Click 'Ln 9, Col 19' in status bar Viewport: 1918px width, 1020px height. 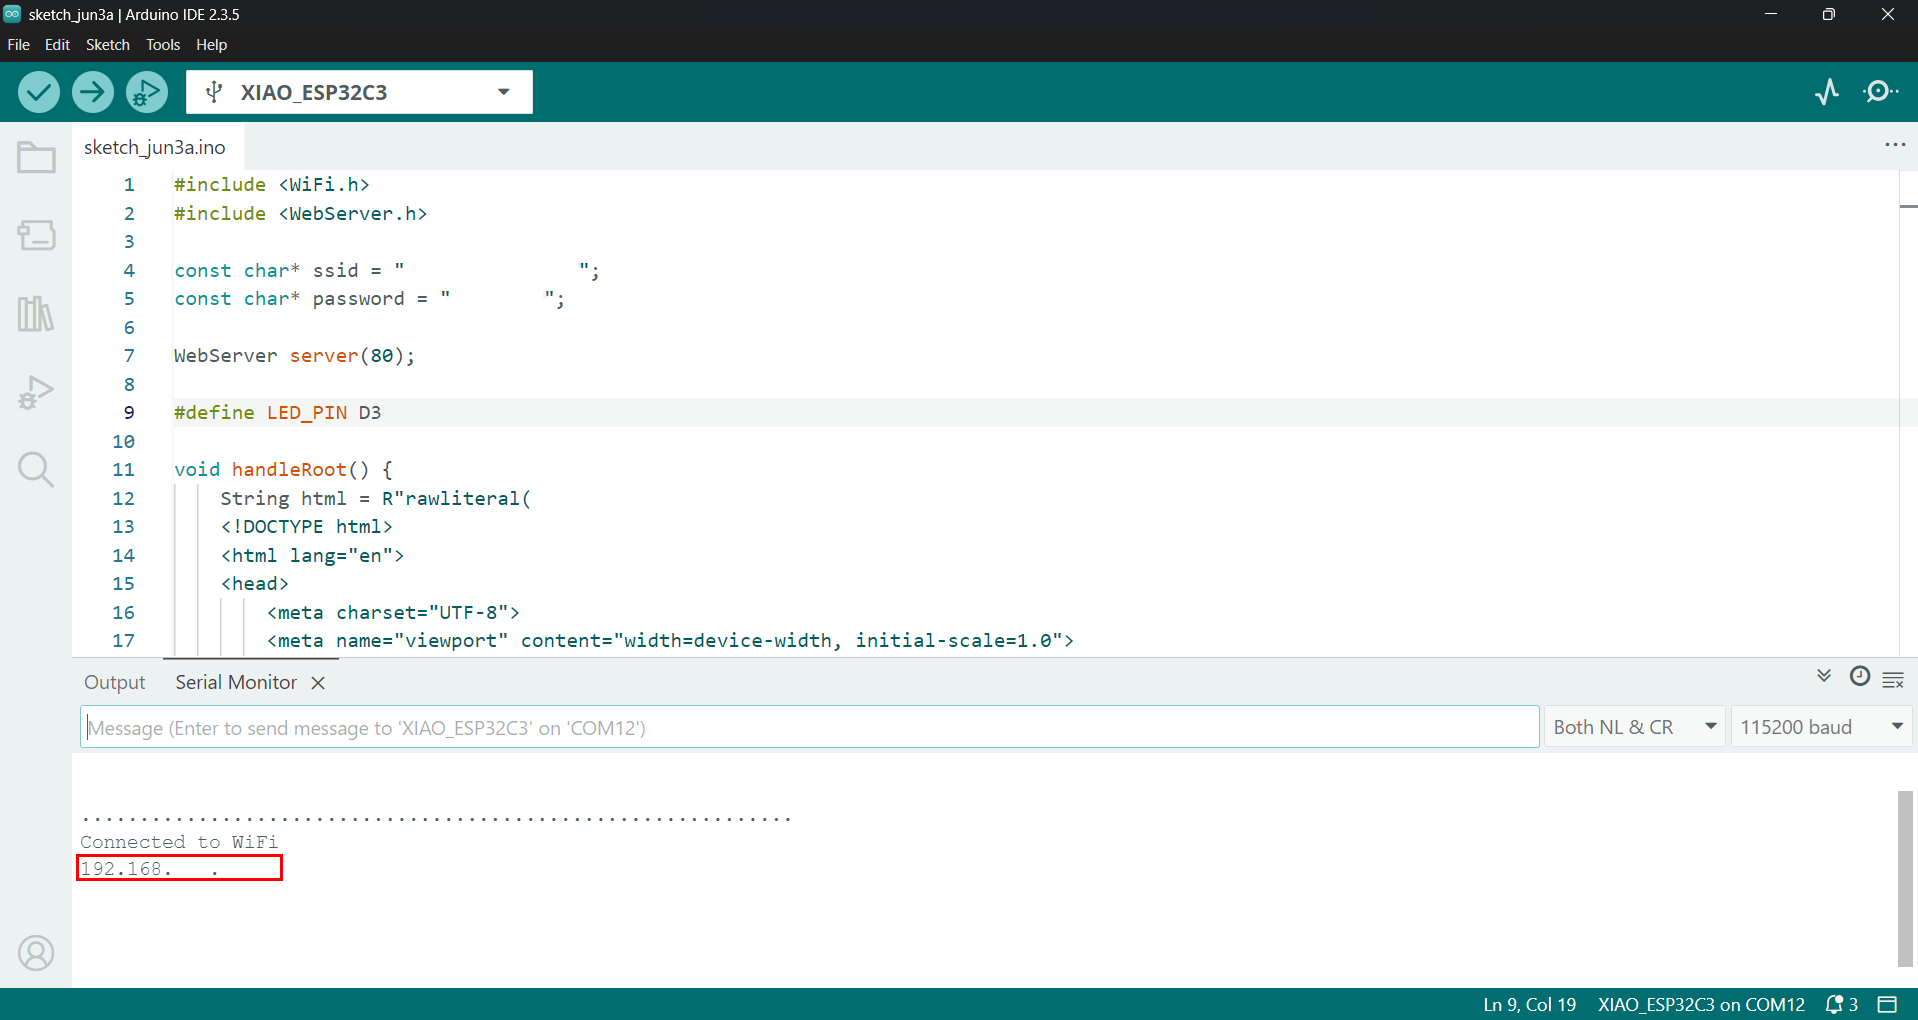click(1529, 1004)
